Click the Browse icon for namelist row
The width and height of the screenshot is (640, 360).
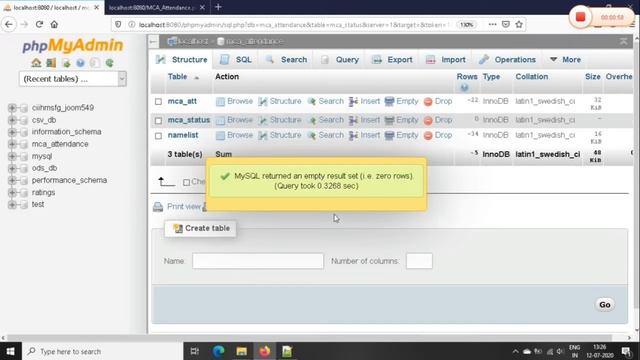pyautogui.click(x=220, y=136)
